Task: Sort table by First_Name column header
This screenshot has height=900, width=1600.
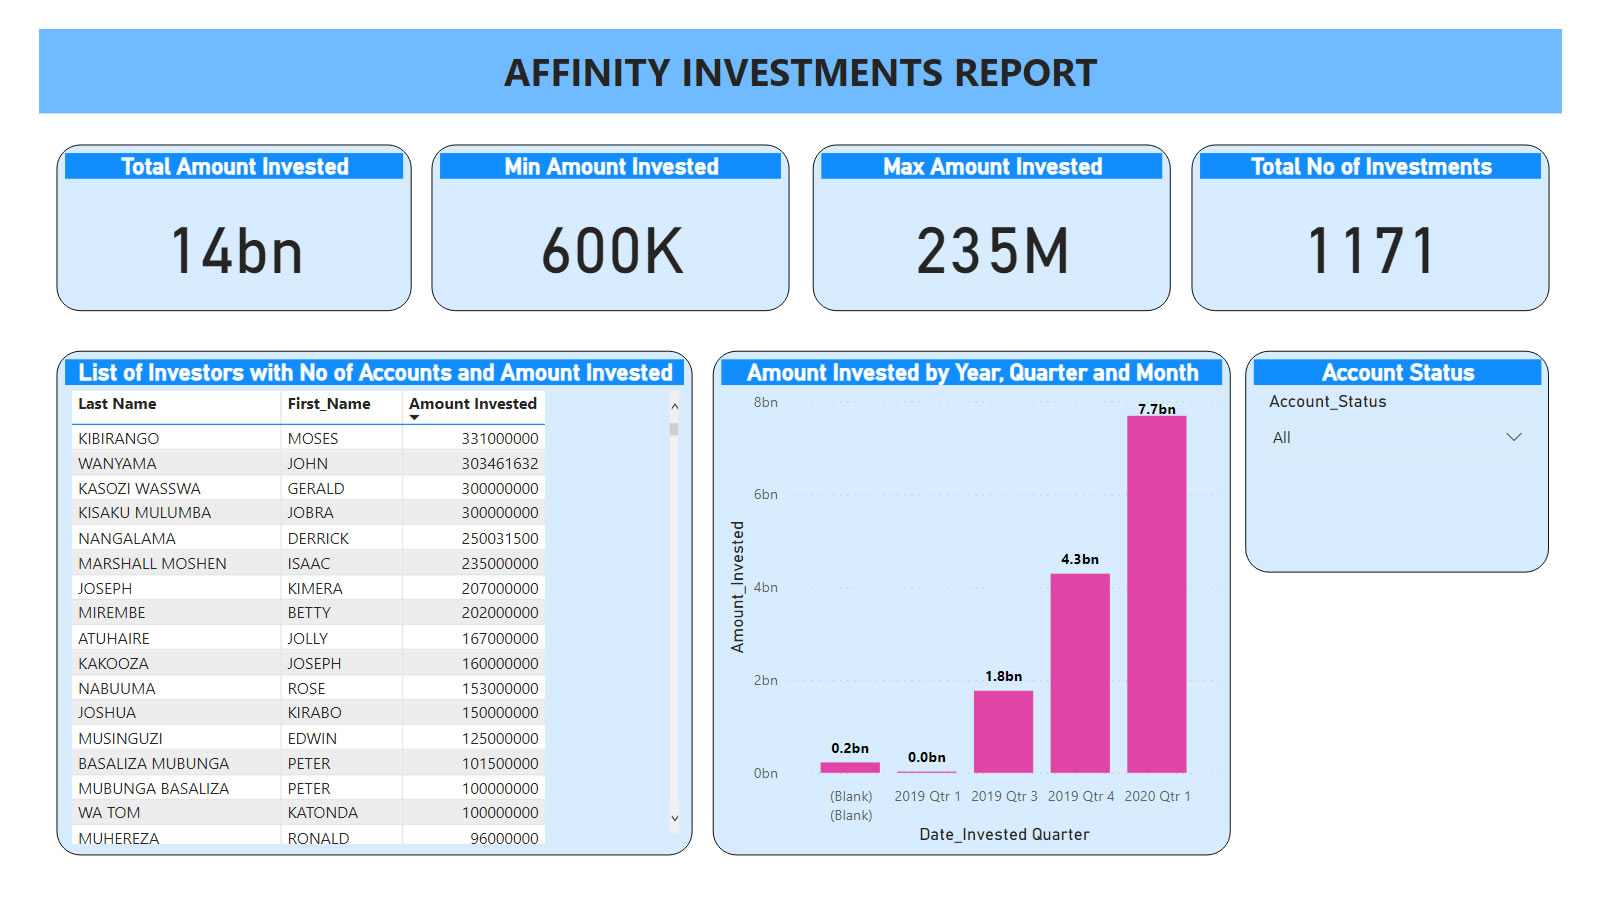Action: (x=328, y=404)
